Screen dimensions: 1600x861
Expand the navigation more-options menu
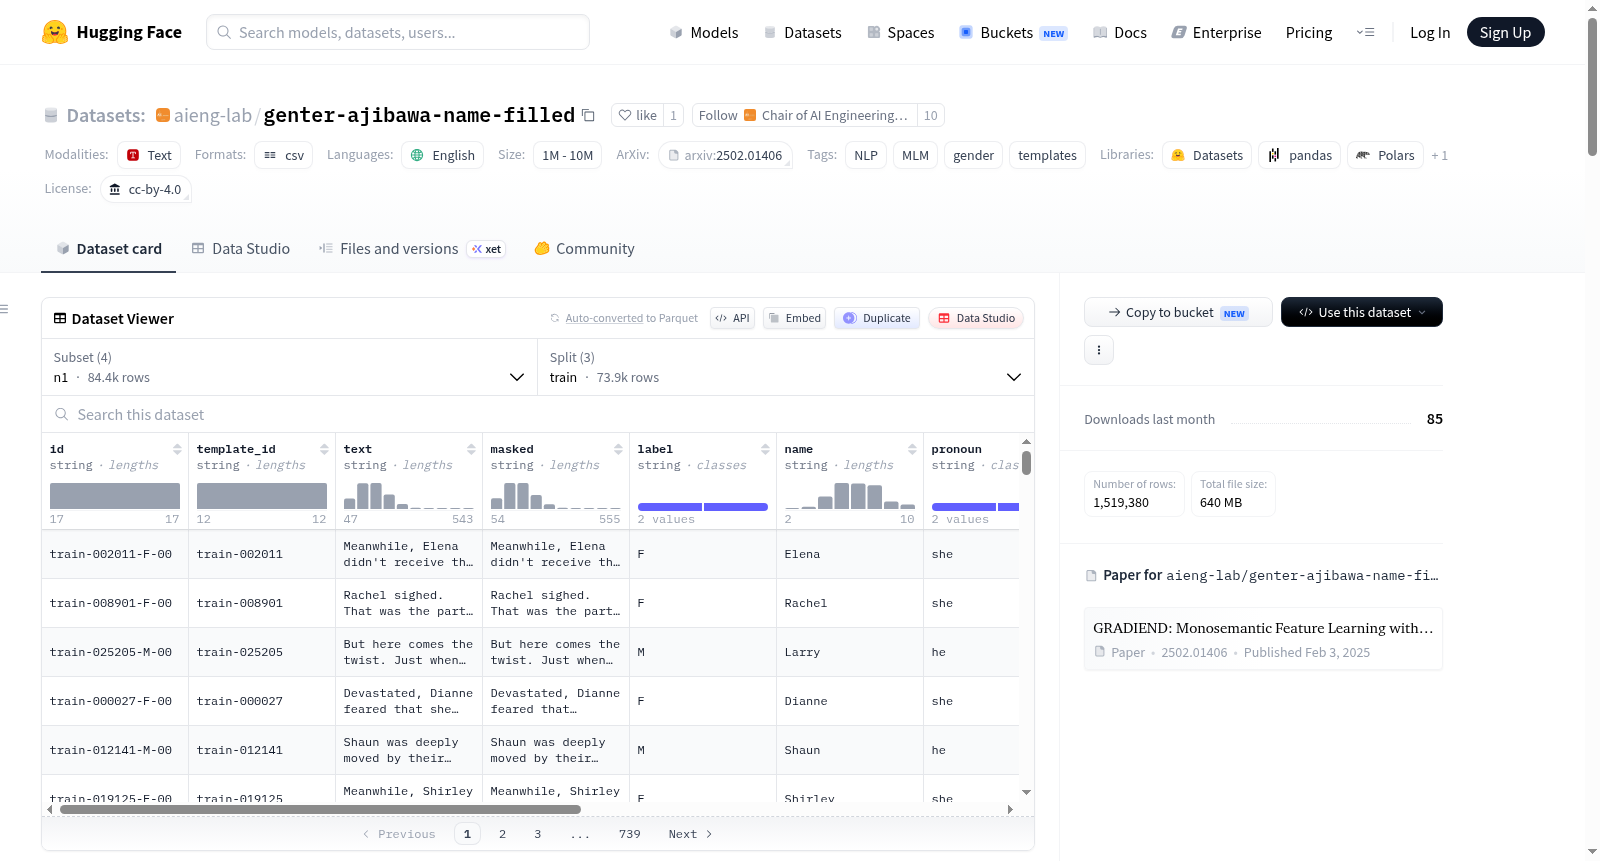[x=1365, y=33]
